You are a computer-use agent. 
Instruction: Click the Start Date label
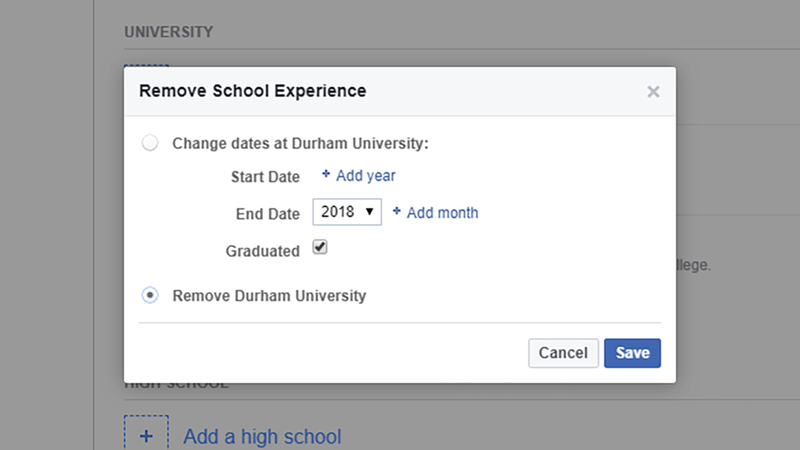click(x=265, y=177)
